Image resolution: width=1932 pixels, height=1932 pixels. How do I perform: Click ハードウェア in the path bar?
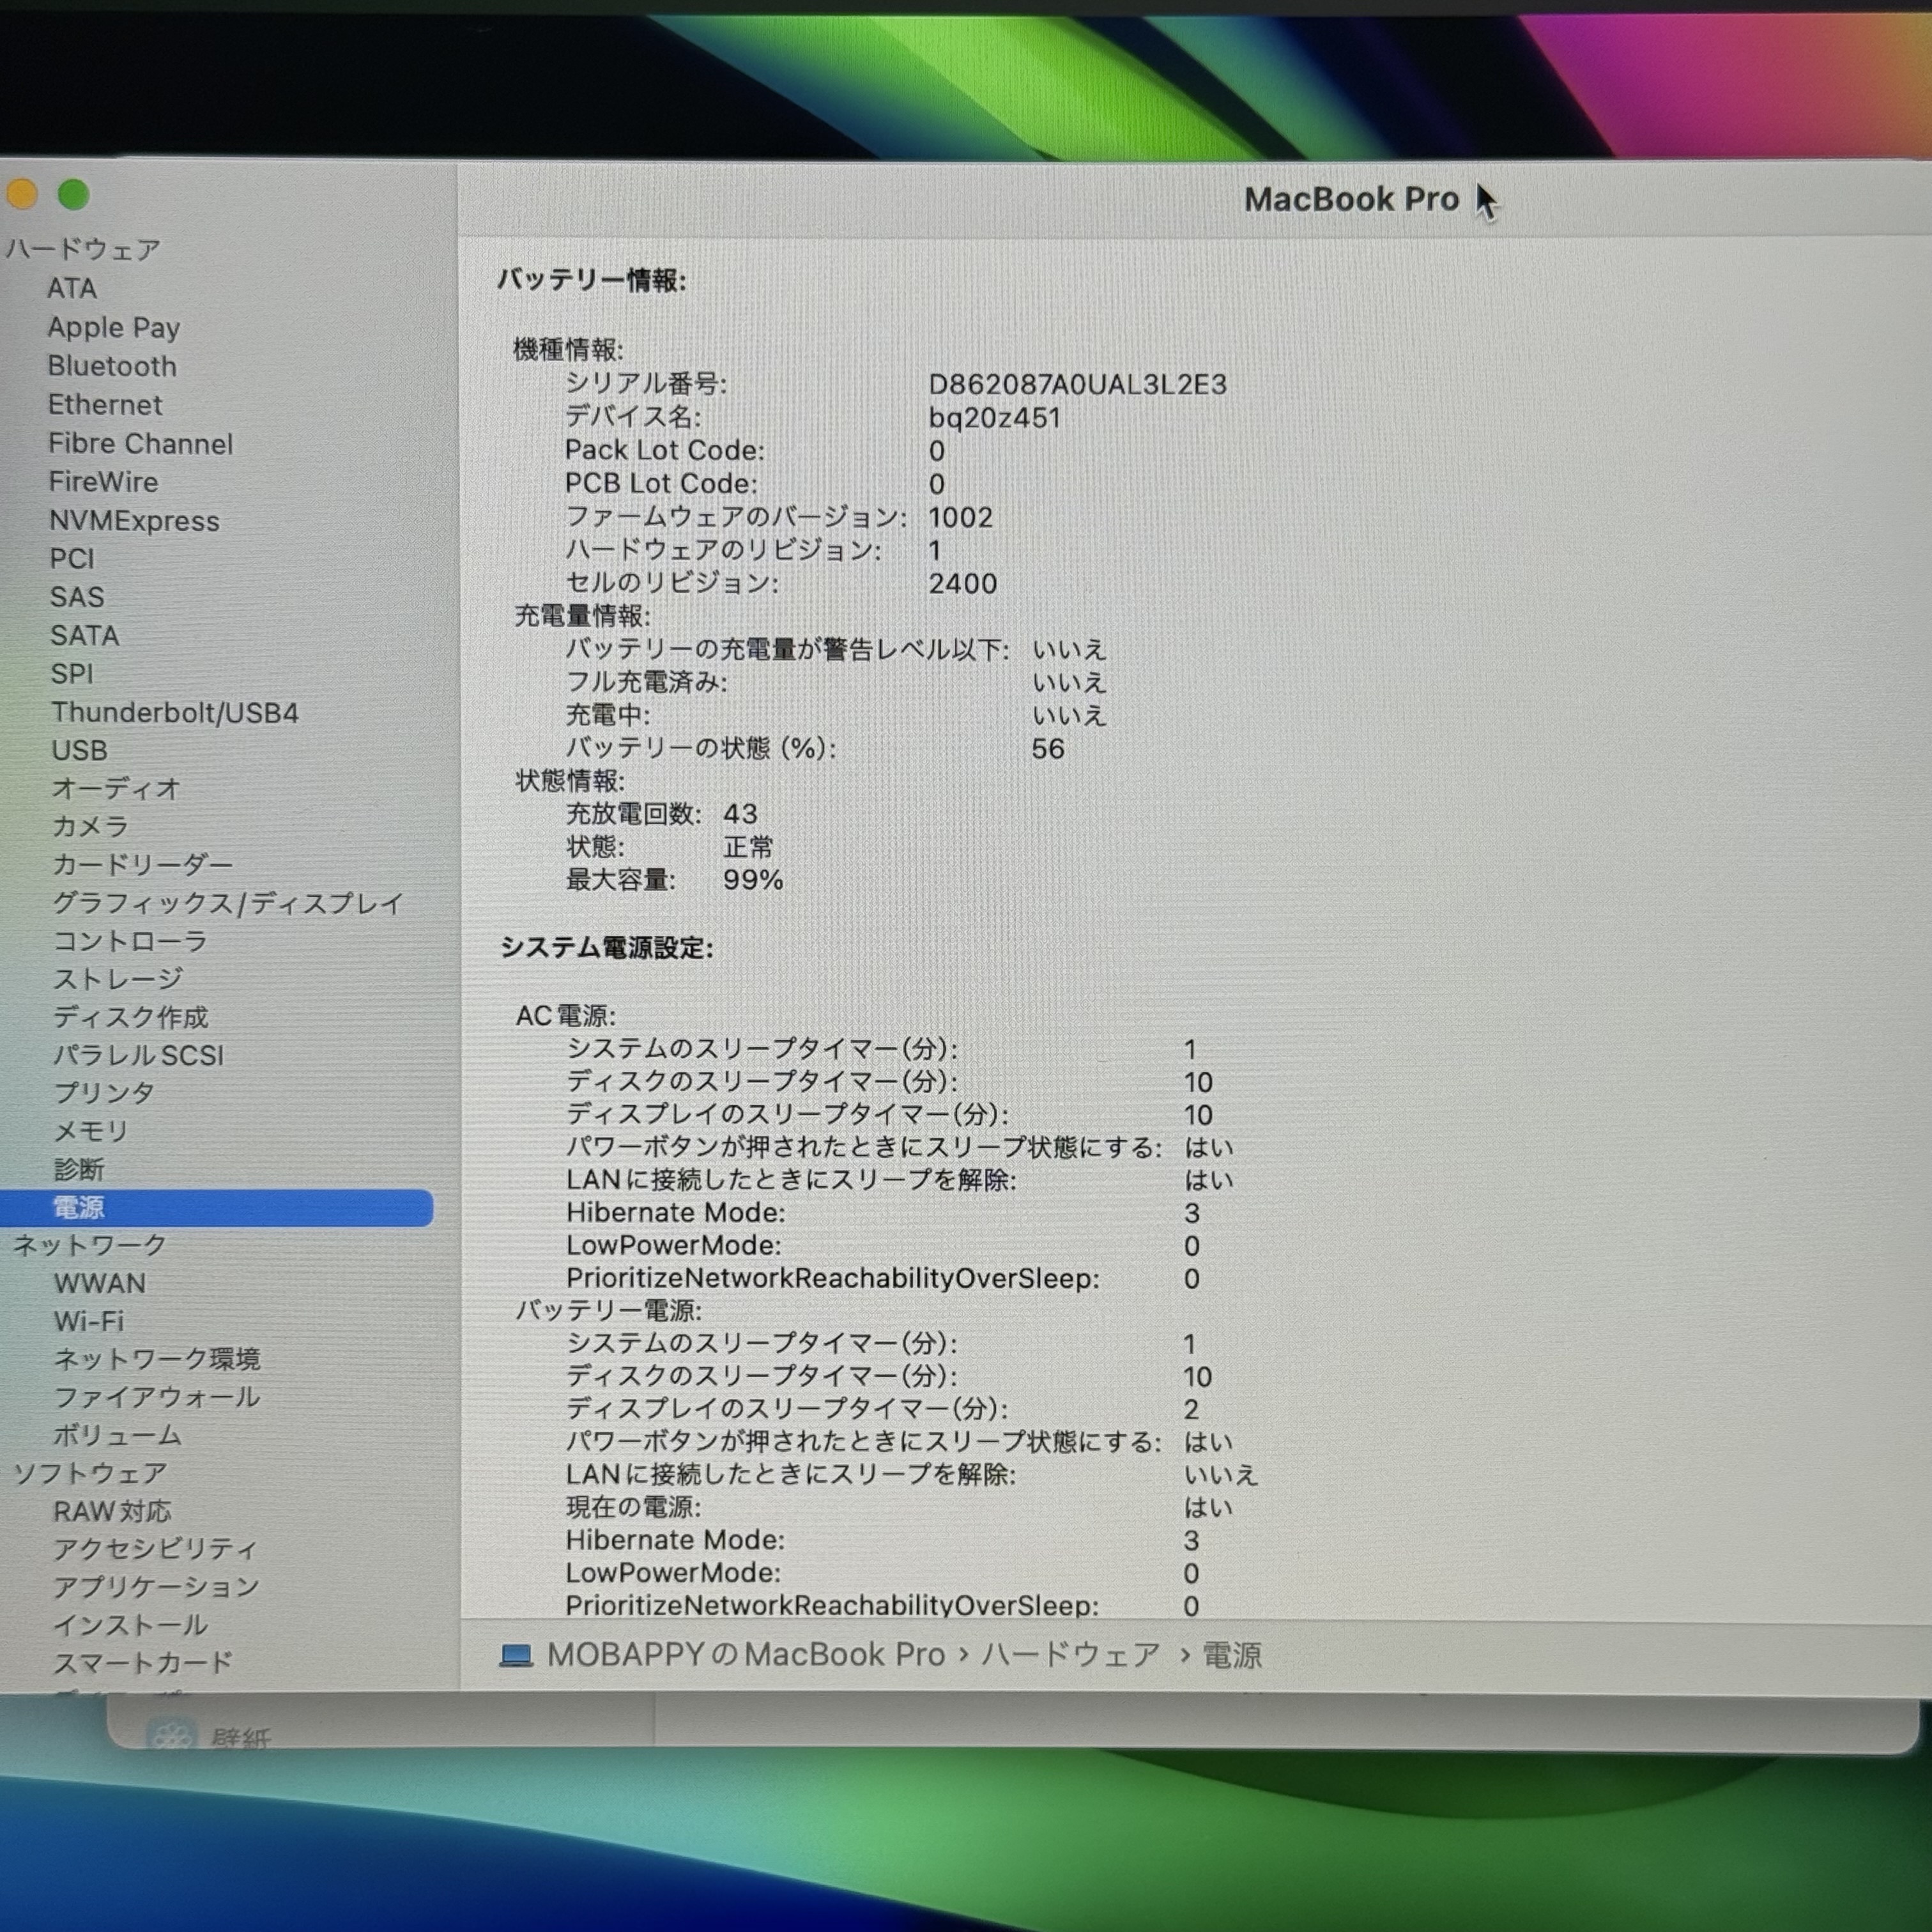(1070, 1655)
